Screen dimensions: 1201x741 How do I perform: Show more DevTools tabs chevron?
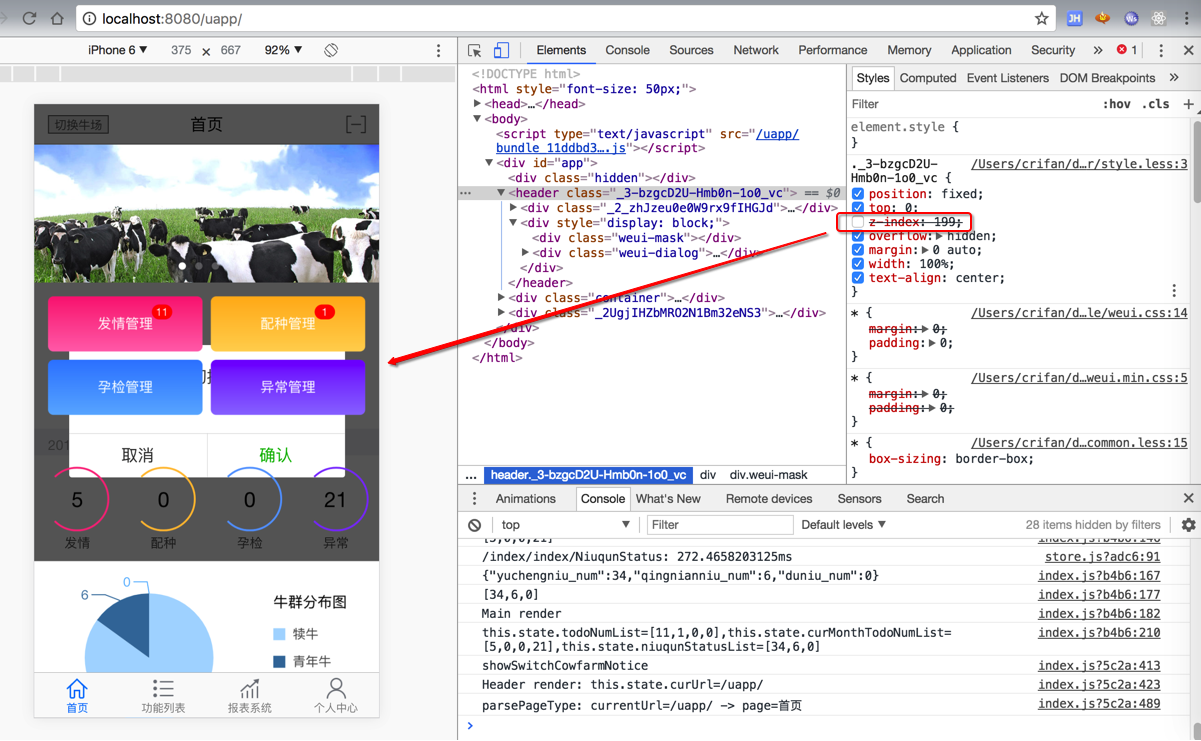coord(1097,50)
